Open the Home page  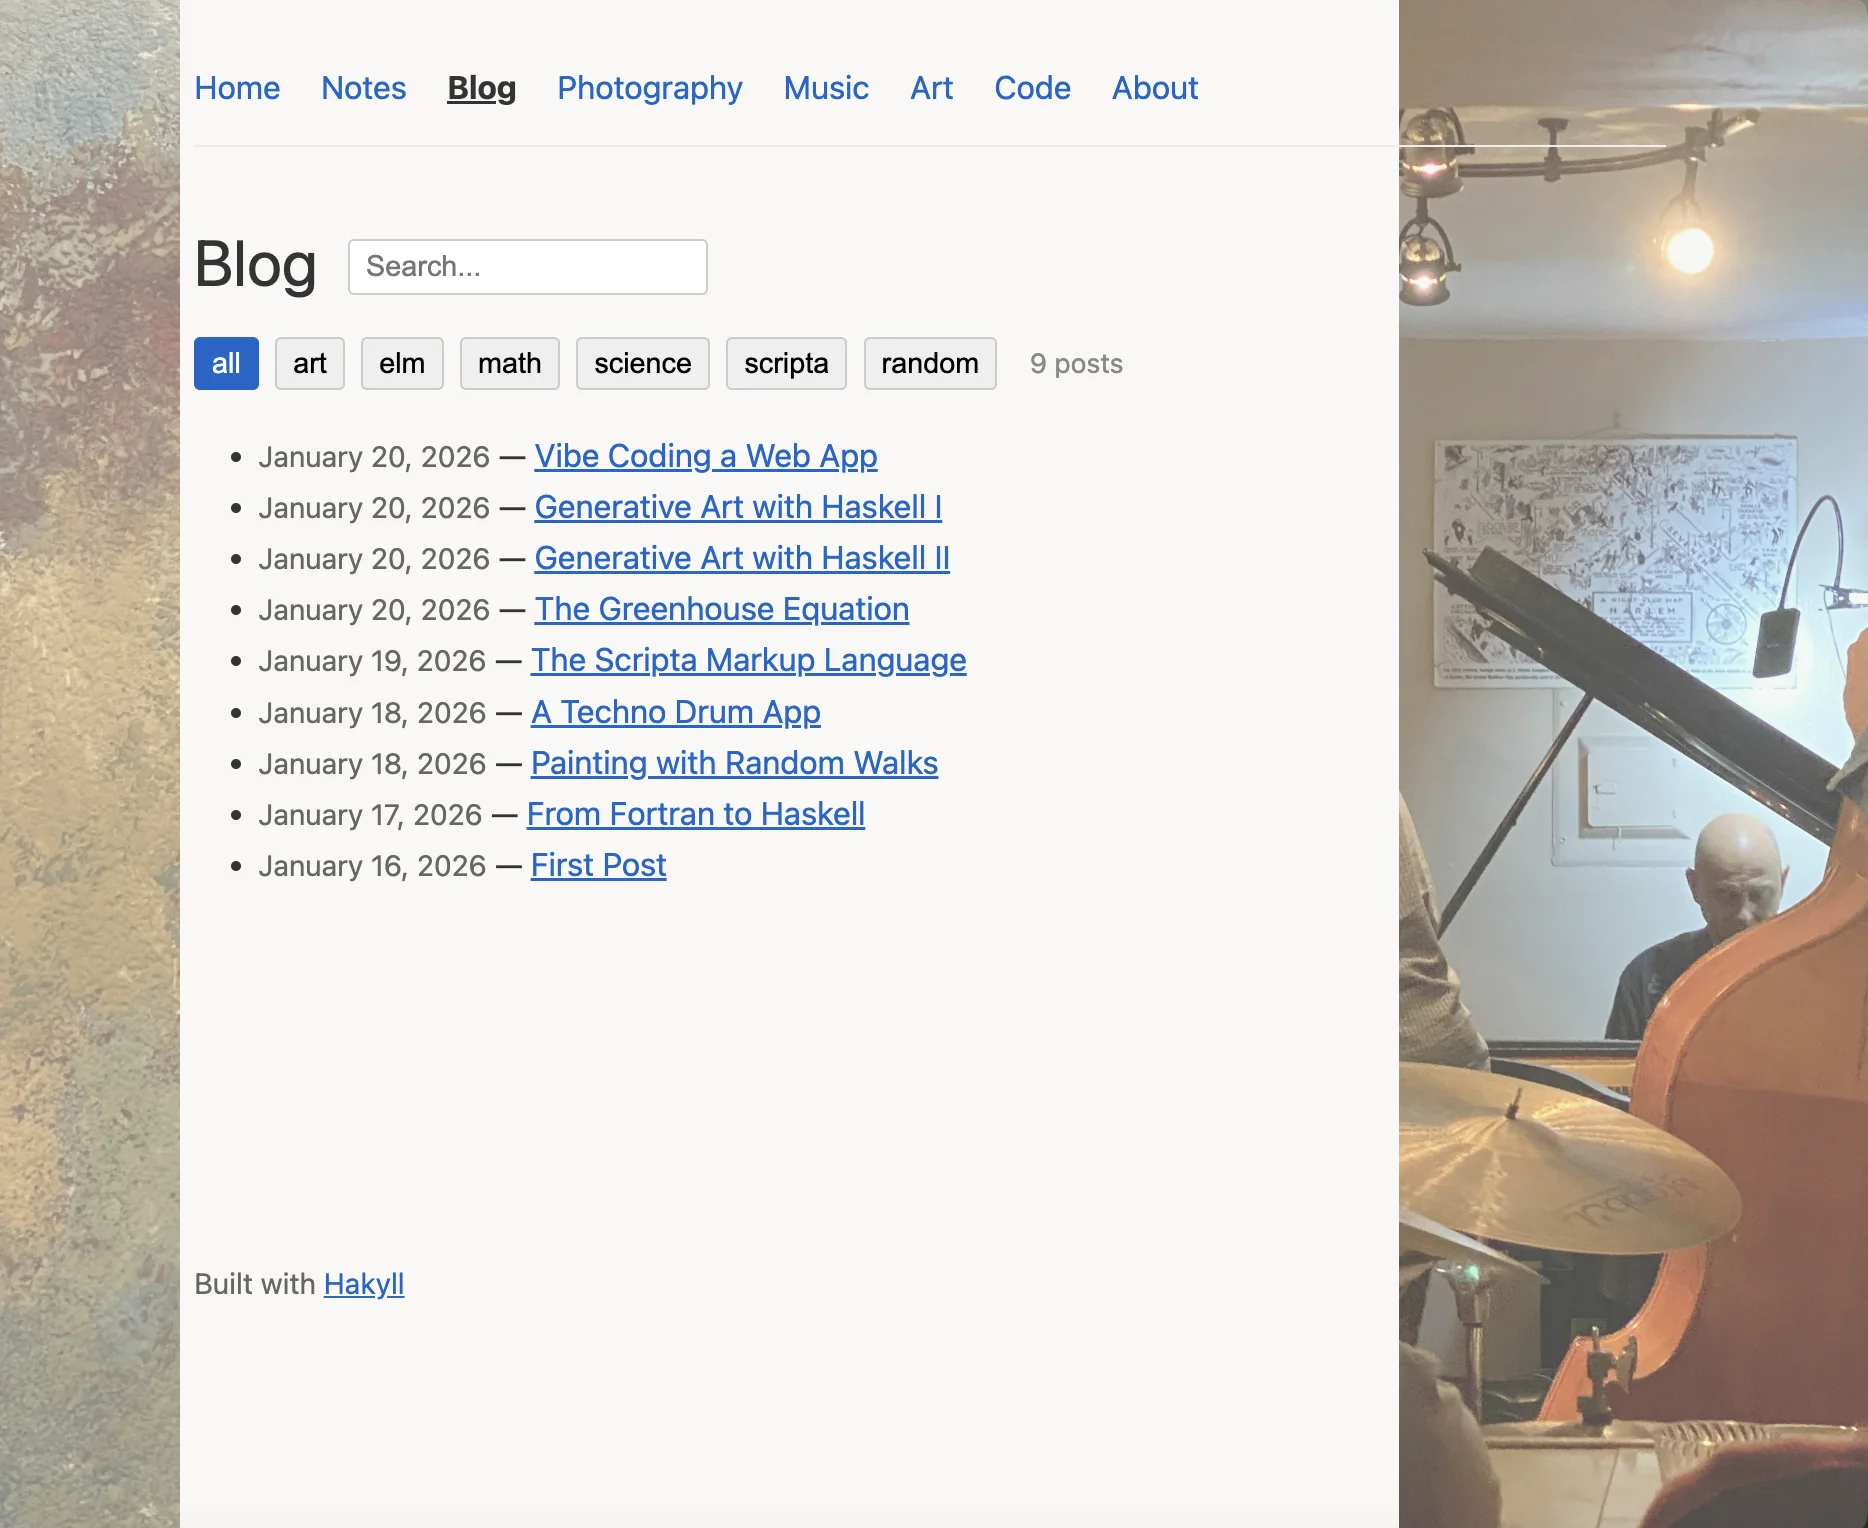(237, 88)
